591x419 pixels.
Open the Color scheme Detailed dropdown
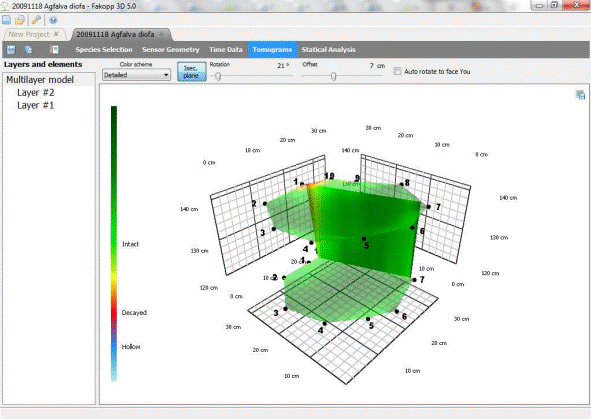(x=136, y=75)
